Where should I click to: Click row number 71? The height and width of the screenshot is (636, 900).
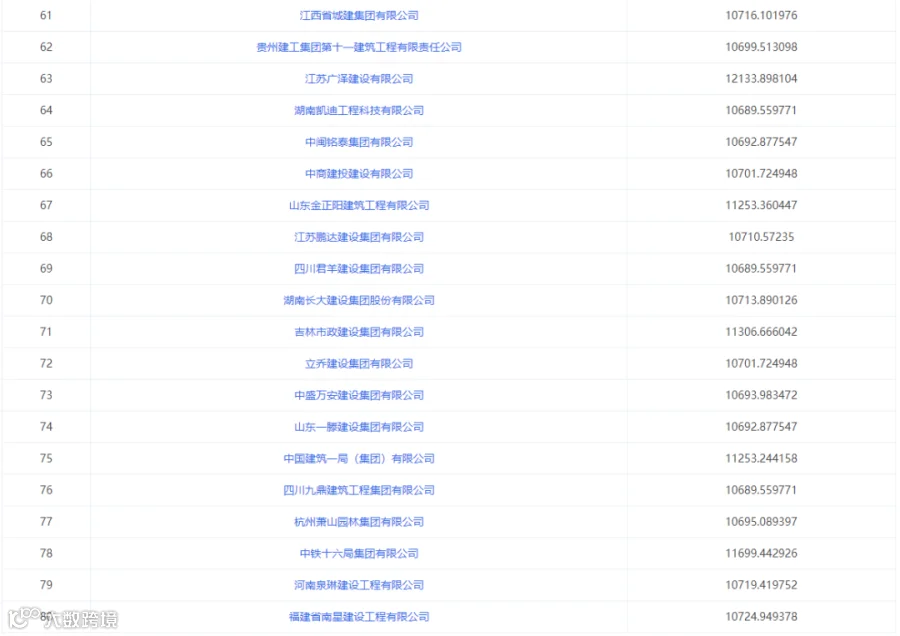pyautogui.click(x=46, y=332)
